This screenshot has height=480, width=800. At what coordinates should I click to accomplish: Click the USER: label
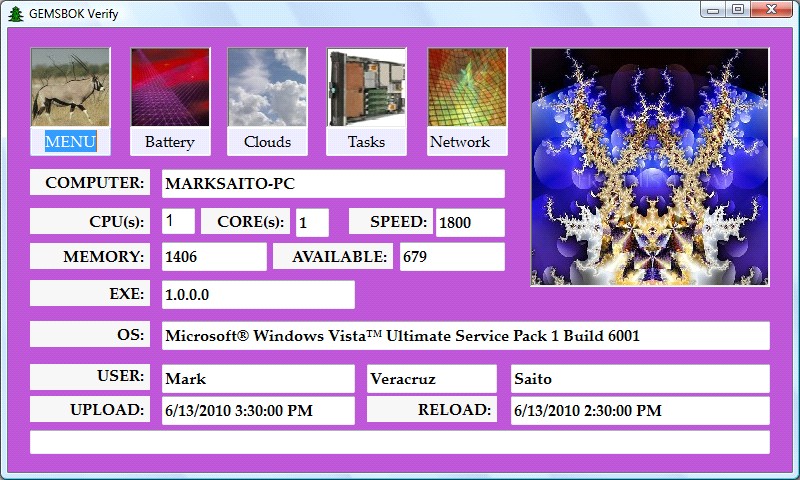click(90, 376)
